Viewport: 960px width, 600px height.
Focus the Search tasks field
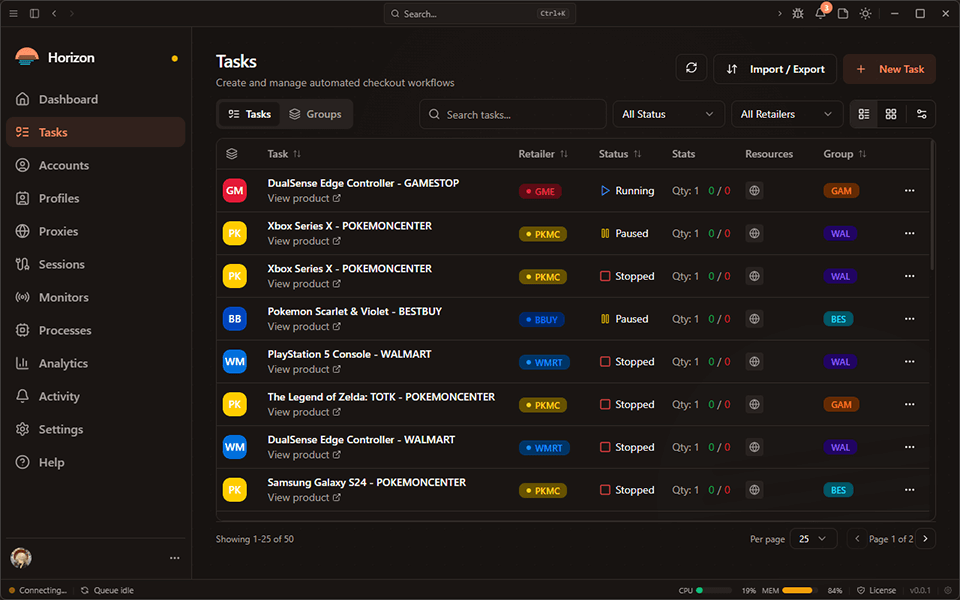[x=513, y=114]
